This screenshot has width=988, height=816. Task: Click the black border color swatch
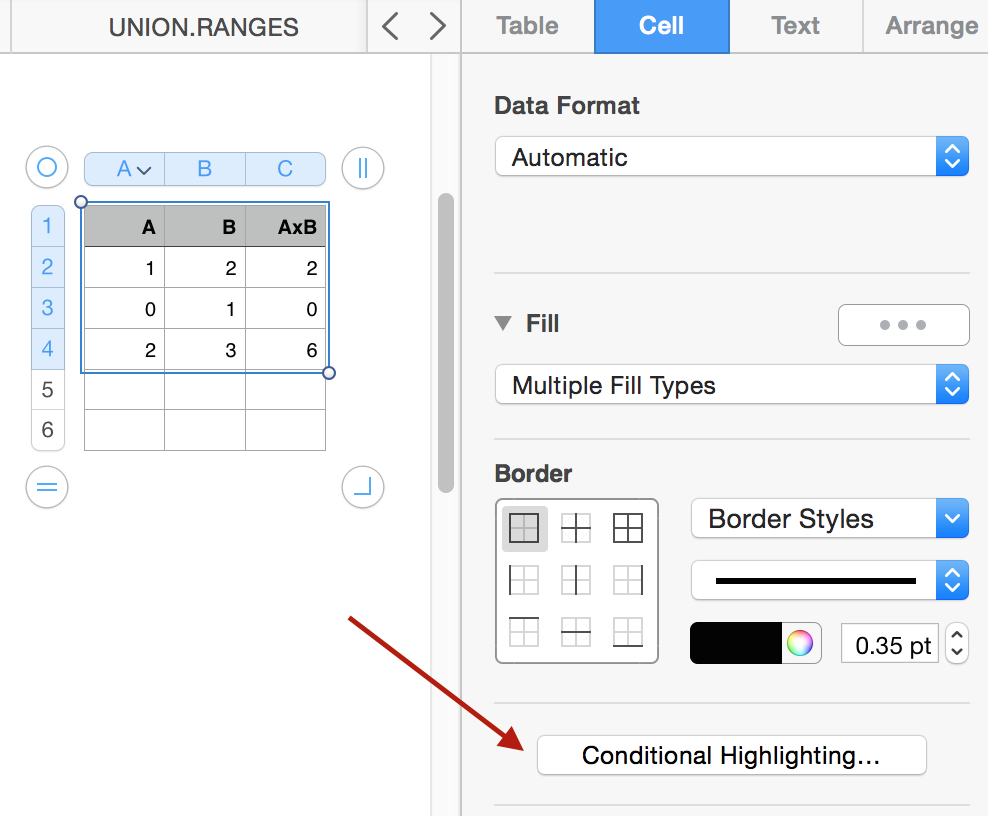click(735, 644)
